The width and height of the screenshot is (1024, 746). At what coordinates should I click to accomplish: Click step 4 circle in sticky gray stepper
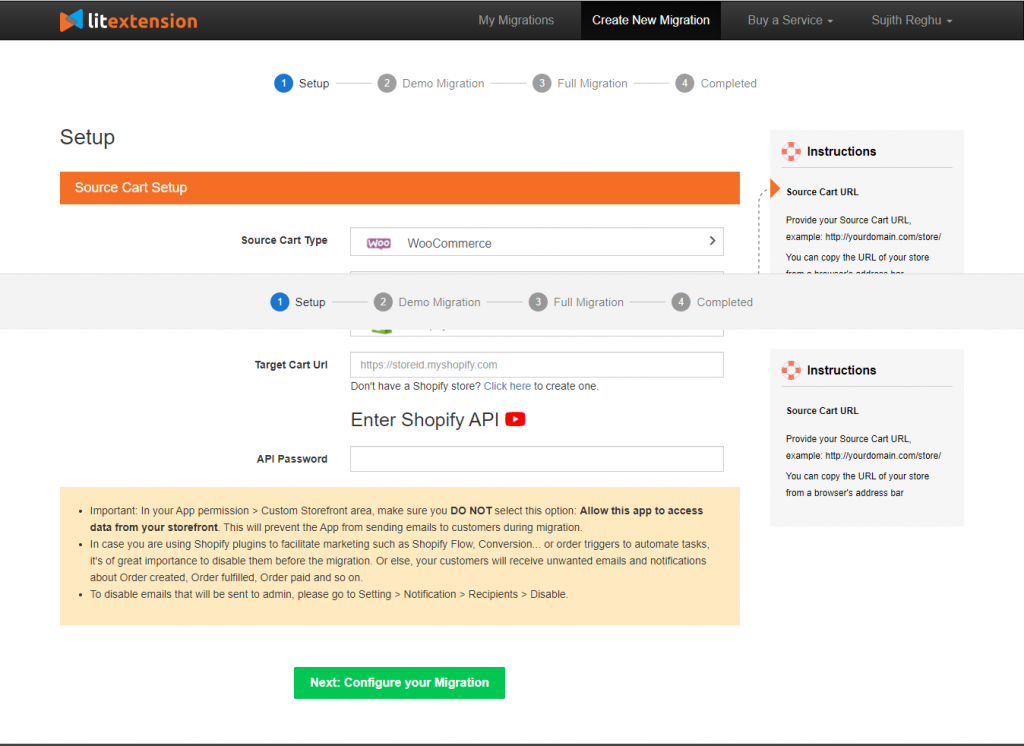point(680,302)
